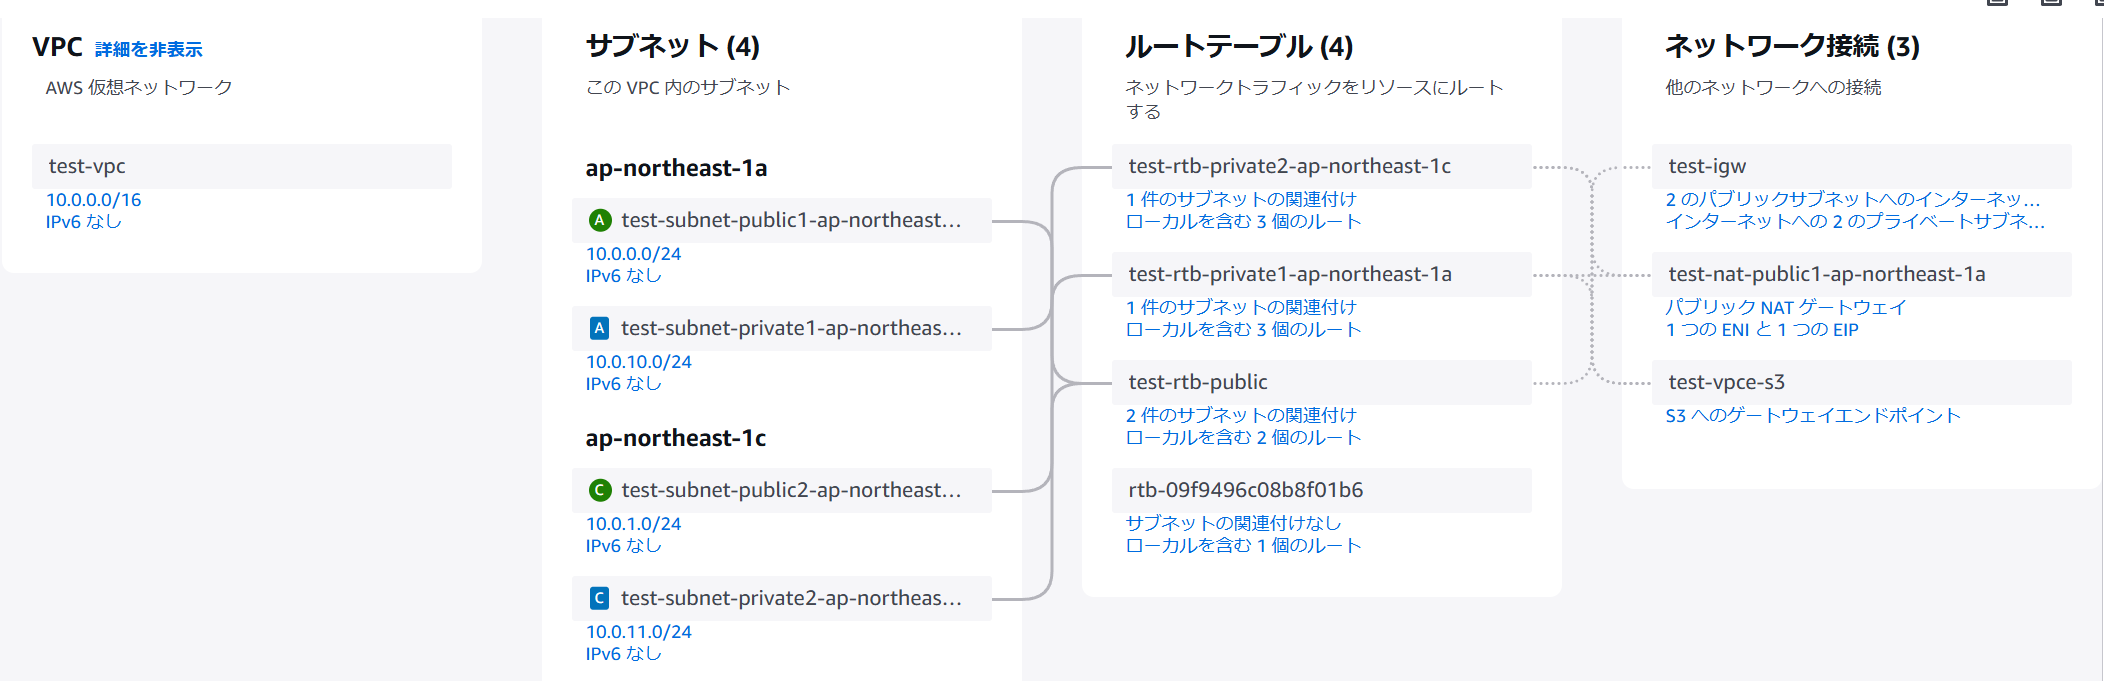The height and width of the screenshot is (681, 2104).
Task: Click the blue C badge of private2 subnet
Action: [600, 598]
